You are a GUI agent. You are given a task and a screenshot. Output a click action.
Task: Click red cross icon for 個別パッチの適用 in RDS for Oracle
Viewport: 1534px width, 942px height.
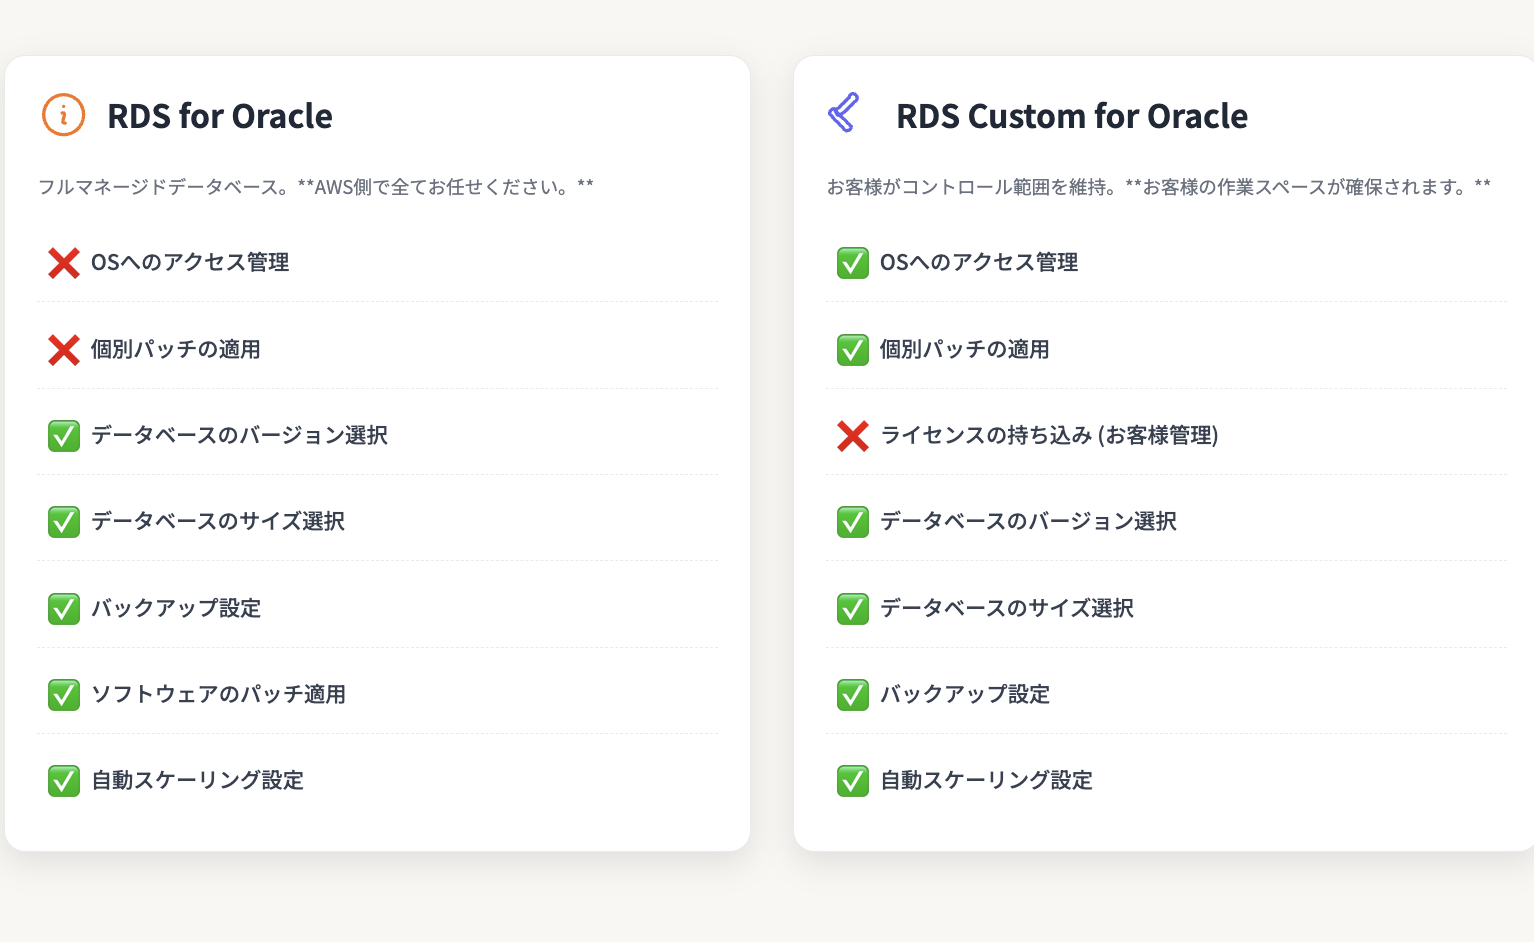pyautogui.click(x=64, y=350)
